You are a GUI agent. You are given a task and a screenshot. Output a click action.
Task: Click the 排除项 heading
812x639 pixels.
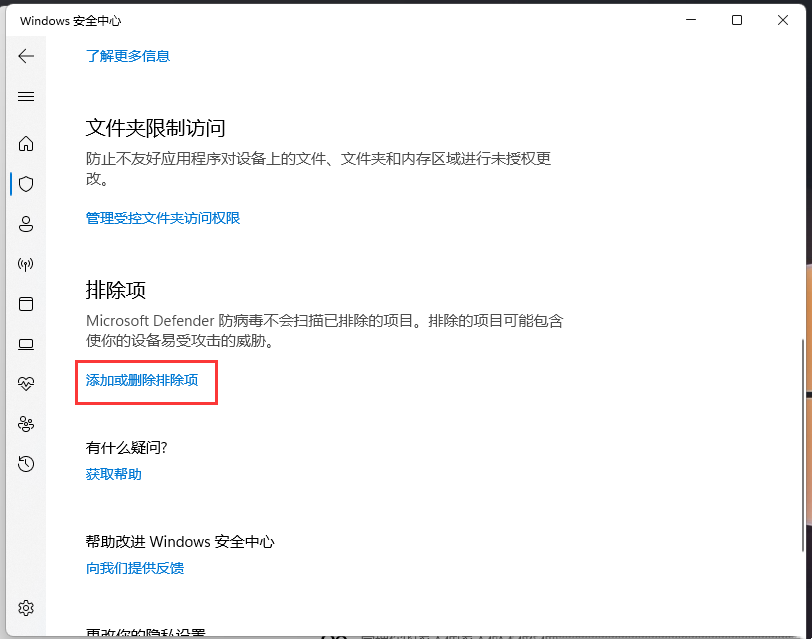point(115,290)
